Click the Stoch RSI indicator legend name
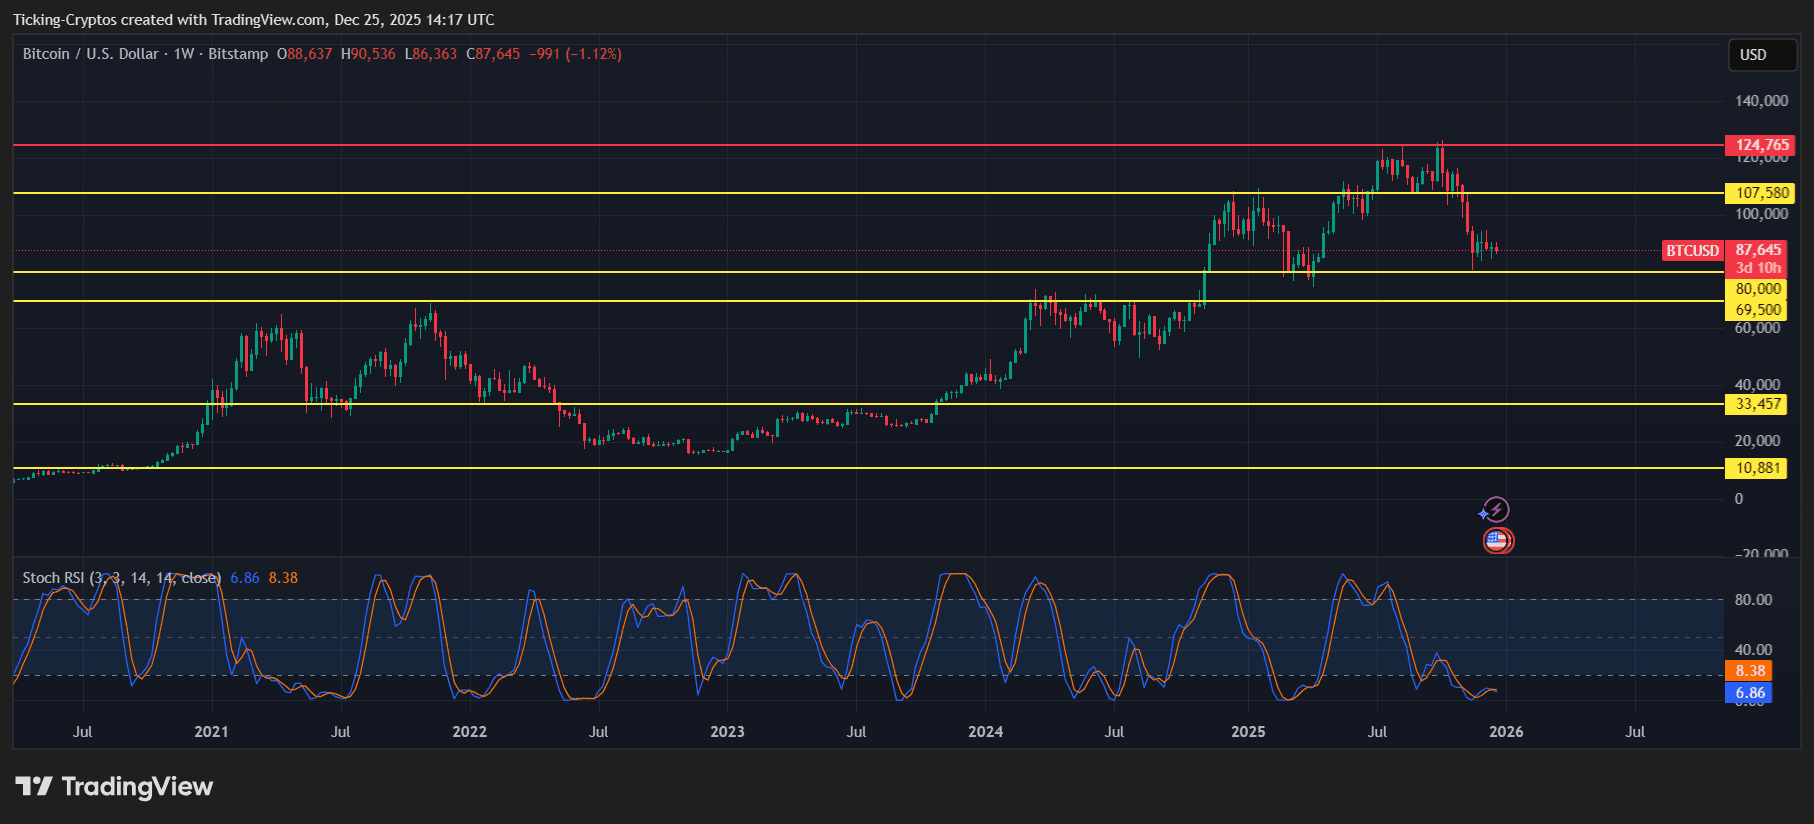Image resolution: width=1814 pixels, height=824 pixels. pyautogui.click(x=121, y=578)
